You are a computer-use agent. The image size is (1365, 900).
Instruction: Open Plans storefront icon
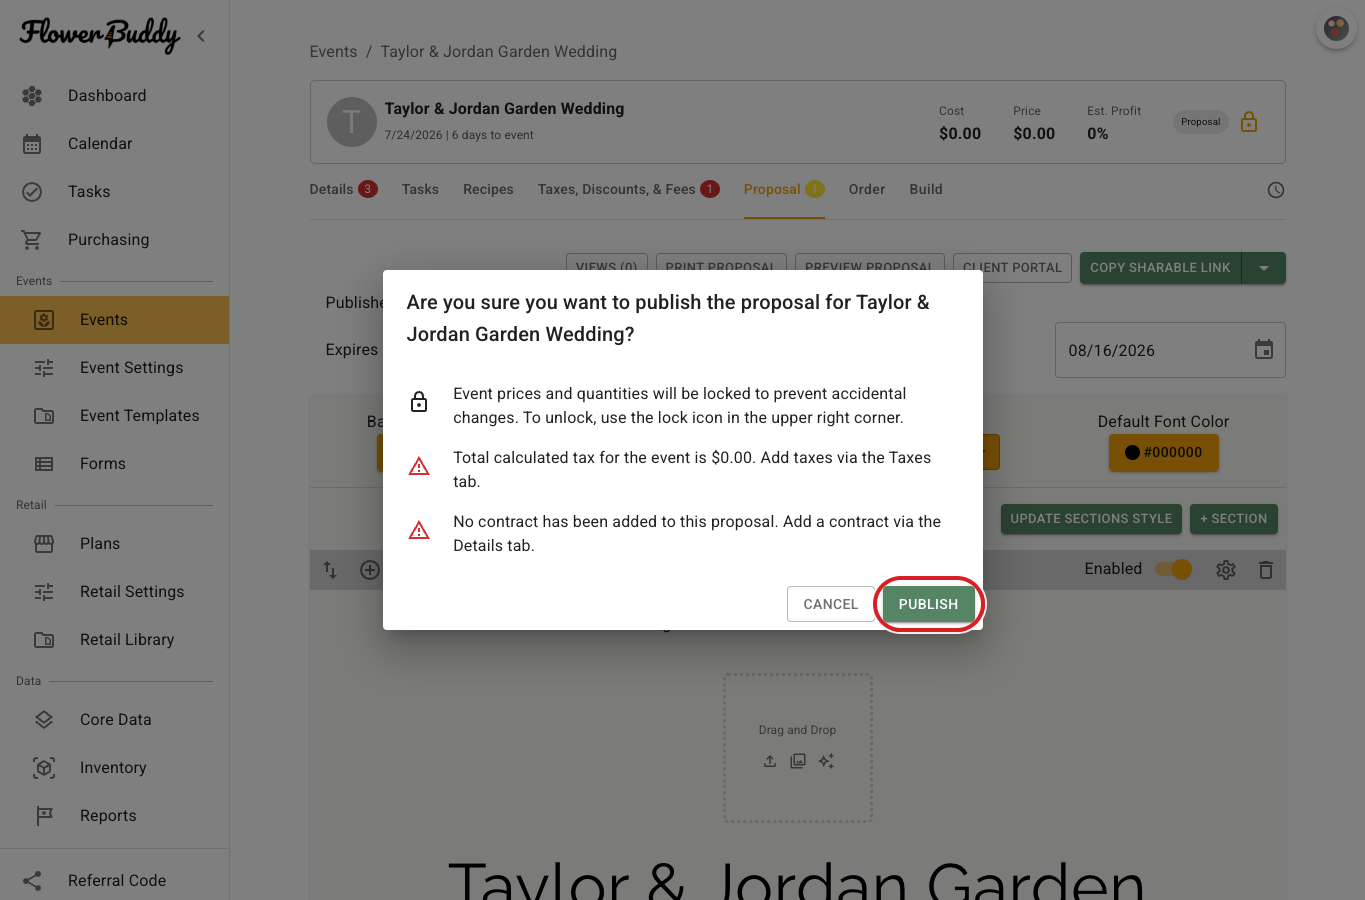pos(44,544)
